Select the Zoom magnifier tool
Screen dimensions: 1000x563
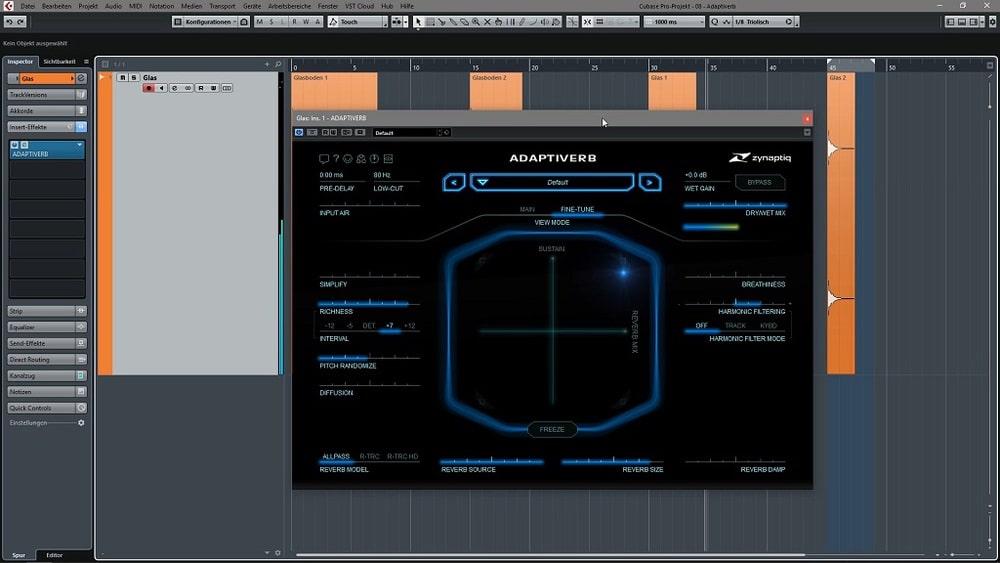point(476,22)
